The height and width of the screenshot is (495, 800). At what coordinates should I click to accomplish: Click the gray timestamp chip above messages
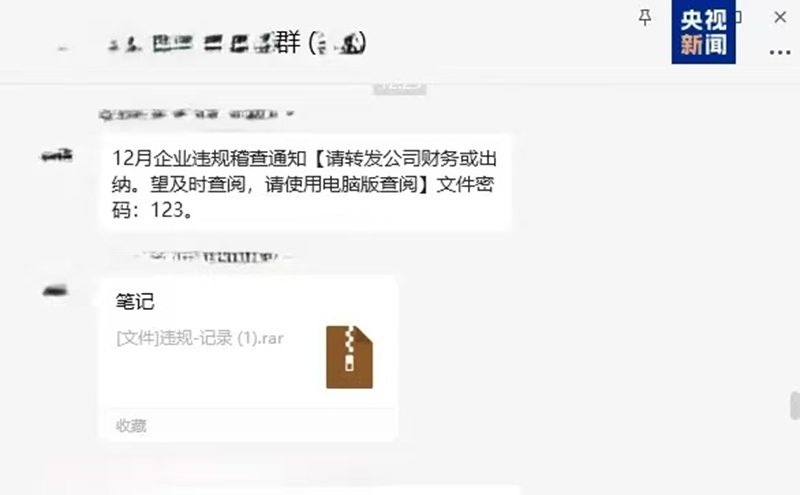(x=399, y=88)
